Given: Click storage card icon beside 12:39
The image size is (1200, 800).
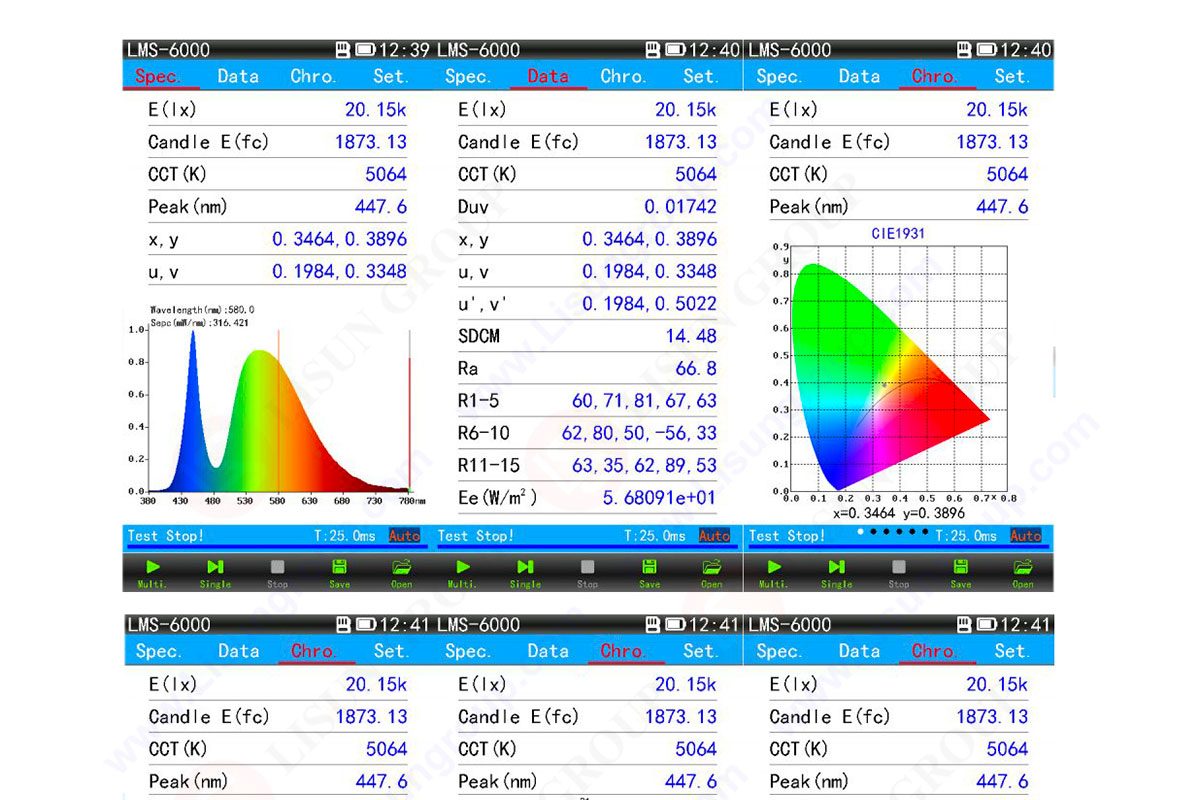Looking at the screenshot, I should (x=343, y=50).
